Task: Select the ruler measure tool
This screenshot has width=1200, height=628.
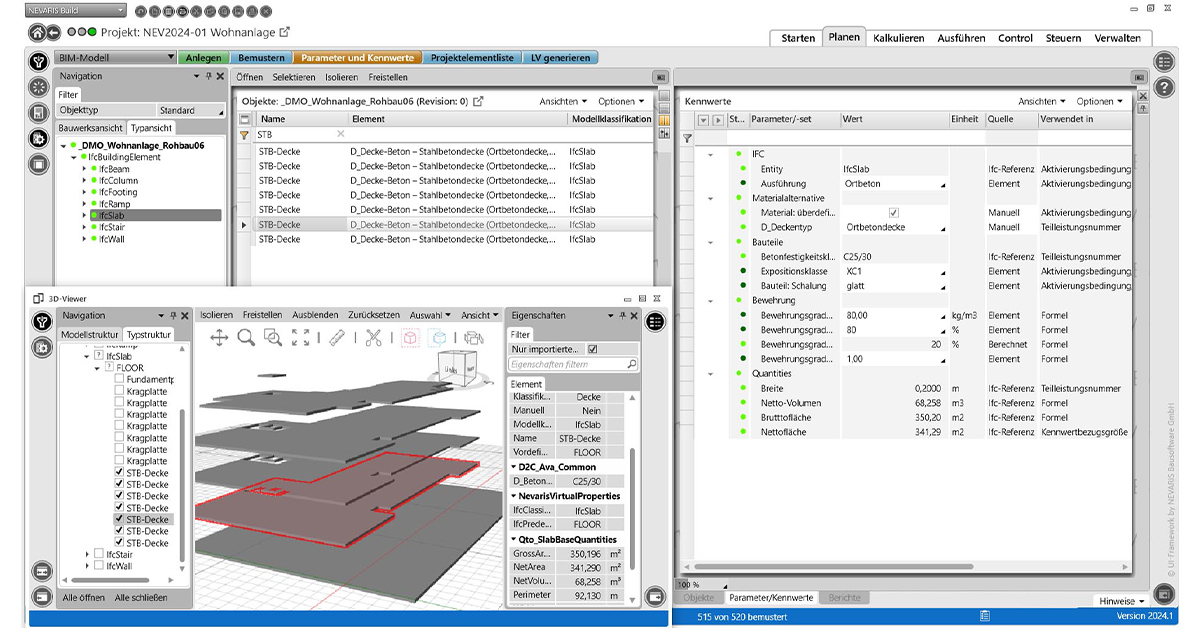Action: pyautogui.click(x=337, y=338)
